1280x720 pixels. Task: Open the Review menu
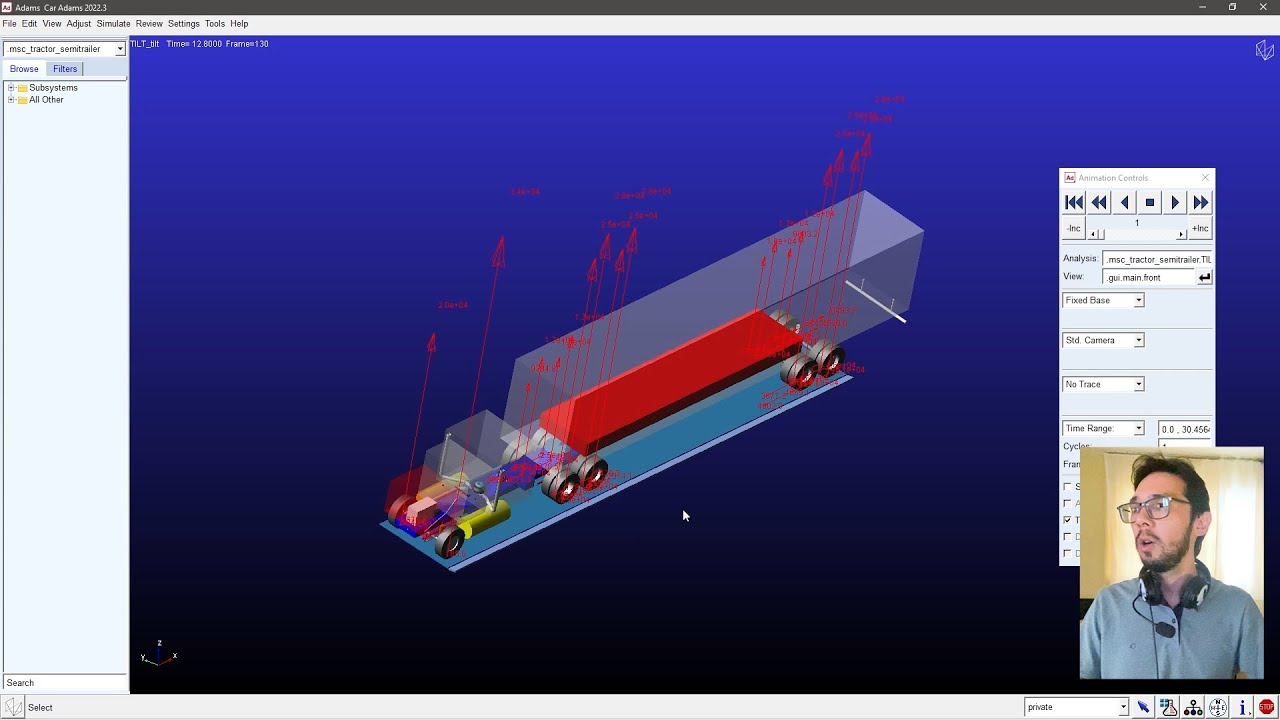149,24
